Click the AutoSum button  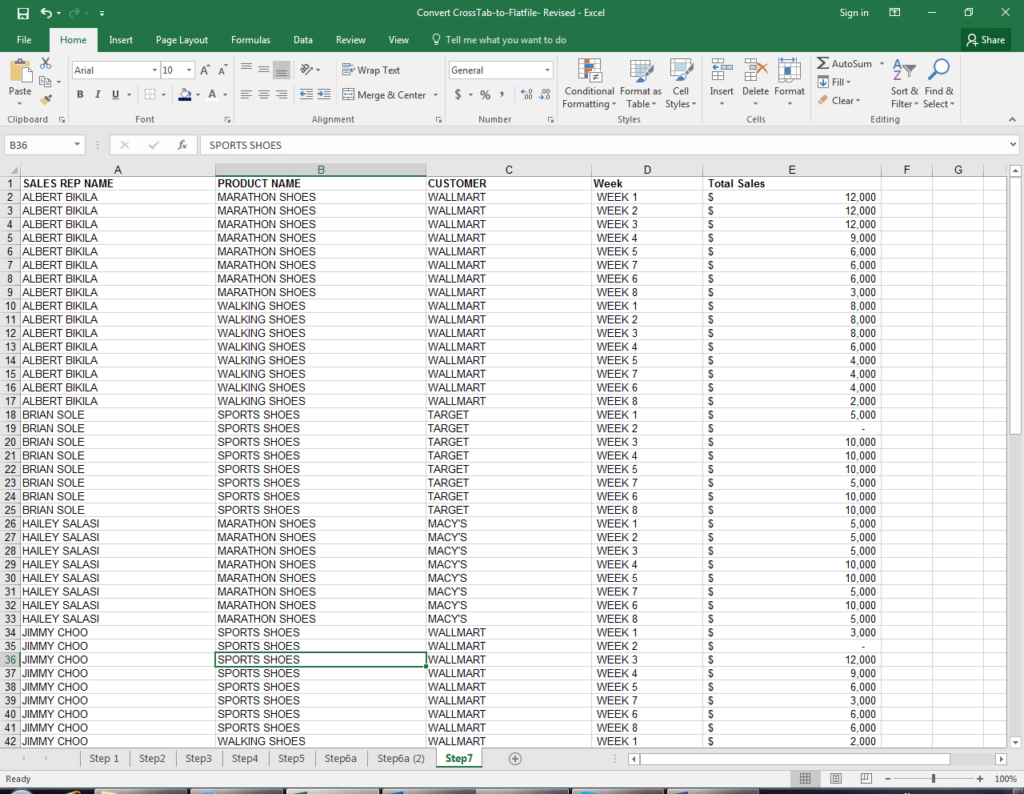[844, 63]
